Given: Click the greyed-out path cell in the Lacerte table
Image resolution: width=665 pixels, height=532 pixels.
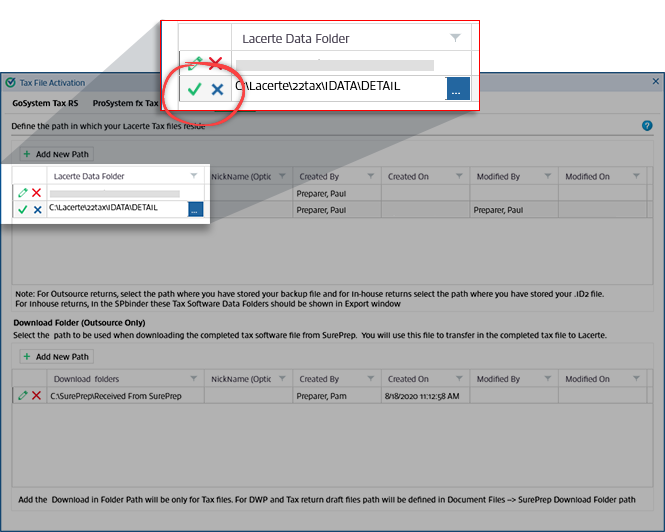Looking at the screenshot, I should pos(126,193).
